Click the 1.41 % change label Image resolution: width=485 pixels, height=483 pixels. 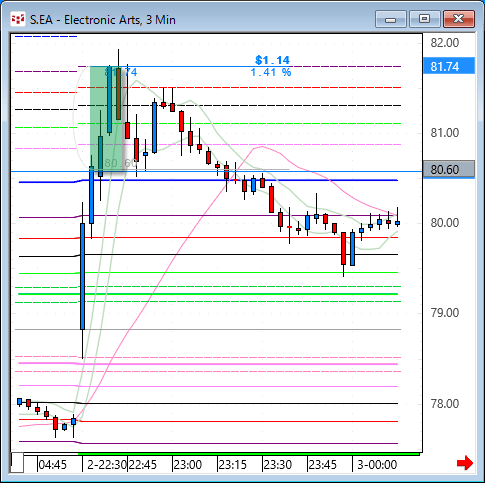pyautogui.click(x=271, y=72)
